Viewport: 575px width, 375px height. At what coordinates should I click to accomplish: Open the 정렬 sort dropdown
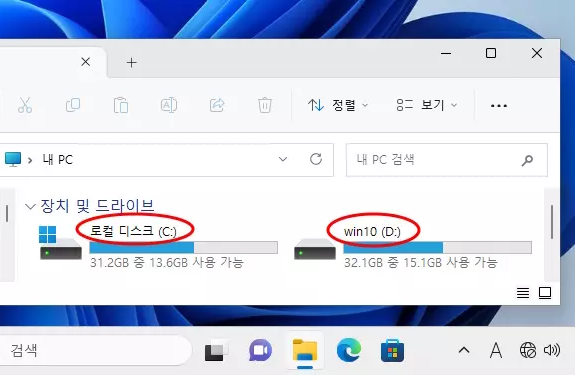coord(338,106)
